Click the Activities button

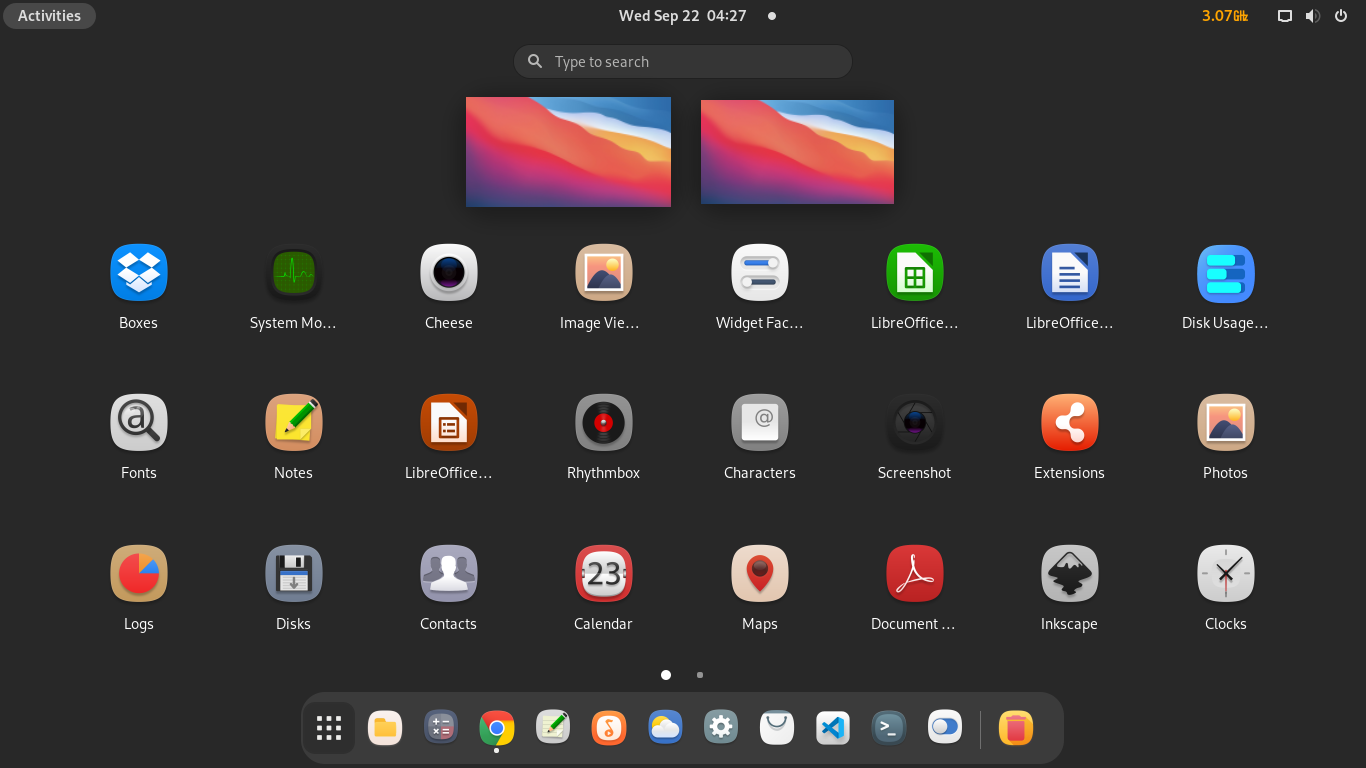49,16
